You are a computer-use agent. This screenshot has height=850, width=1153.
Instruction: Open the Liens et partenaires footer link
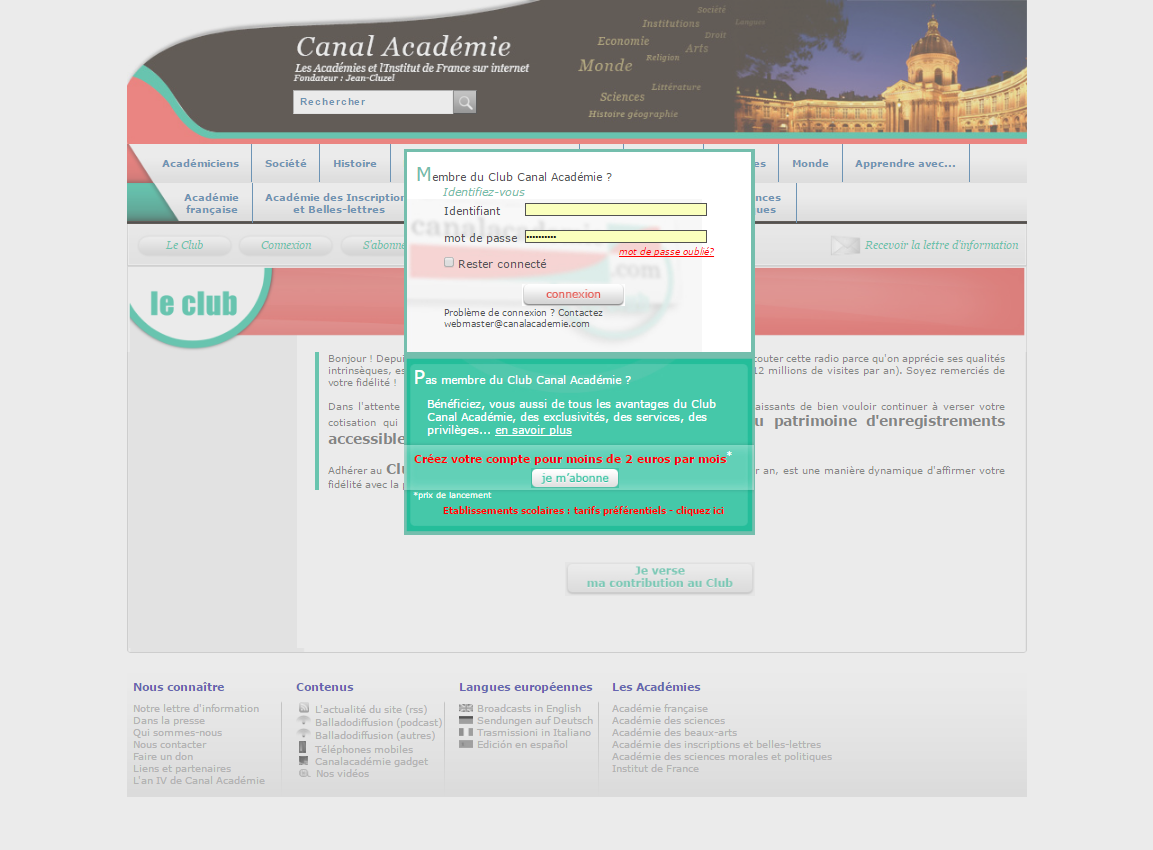tap(182, 768)
